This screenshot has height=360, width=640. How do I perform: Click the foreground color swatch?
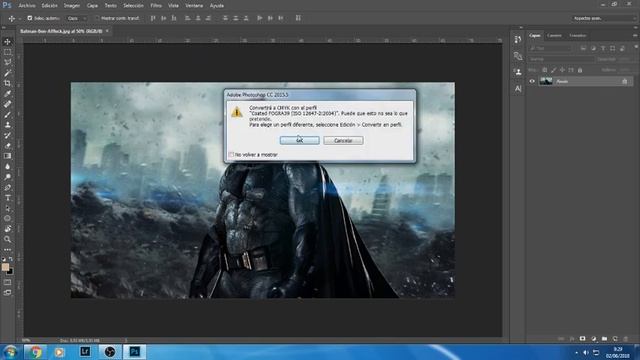[5, 267]
